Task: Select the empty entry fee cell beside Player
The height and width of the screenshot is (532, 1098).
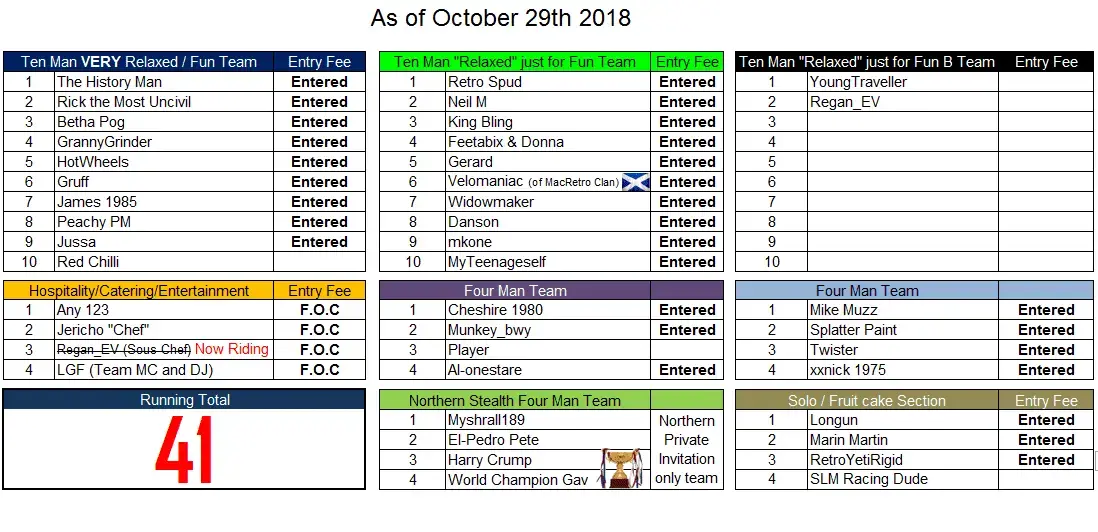Action: (x=687, y=350)
